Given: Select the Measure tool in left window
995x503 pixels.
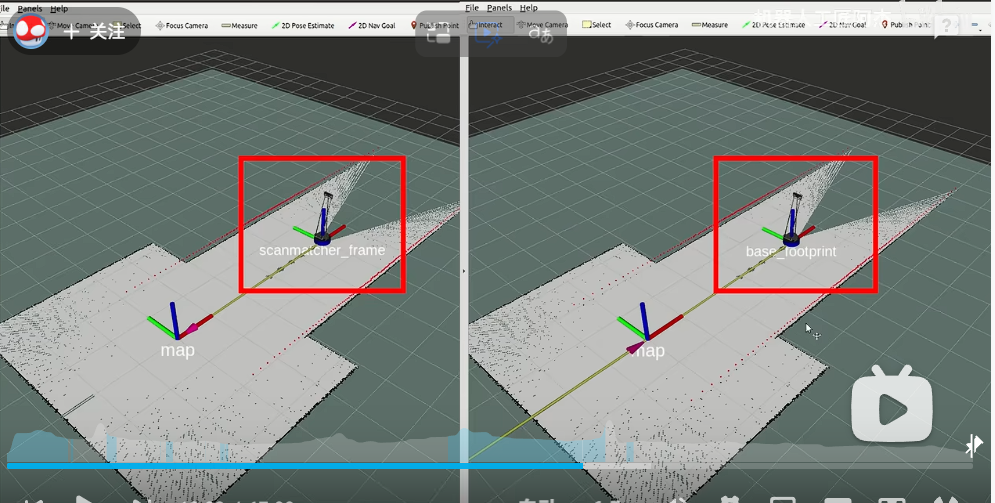Looking at the screenshot, I should [x=239, y=25].
